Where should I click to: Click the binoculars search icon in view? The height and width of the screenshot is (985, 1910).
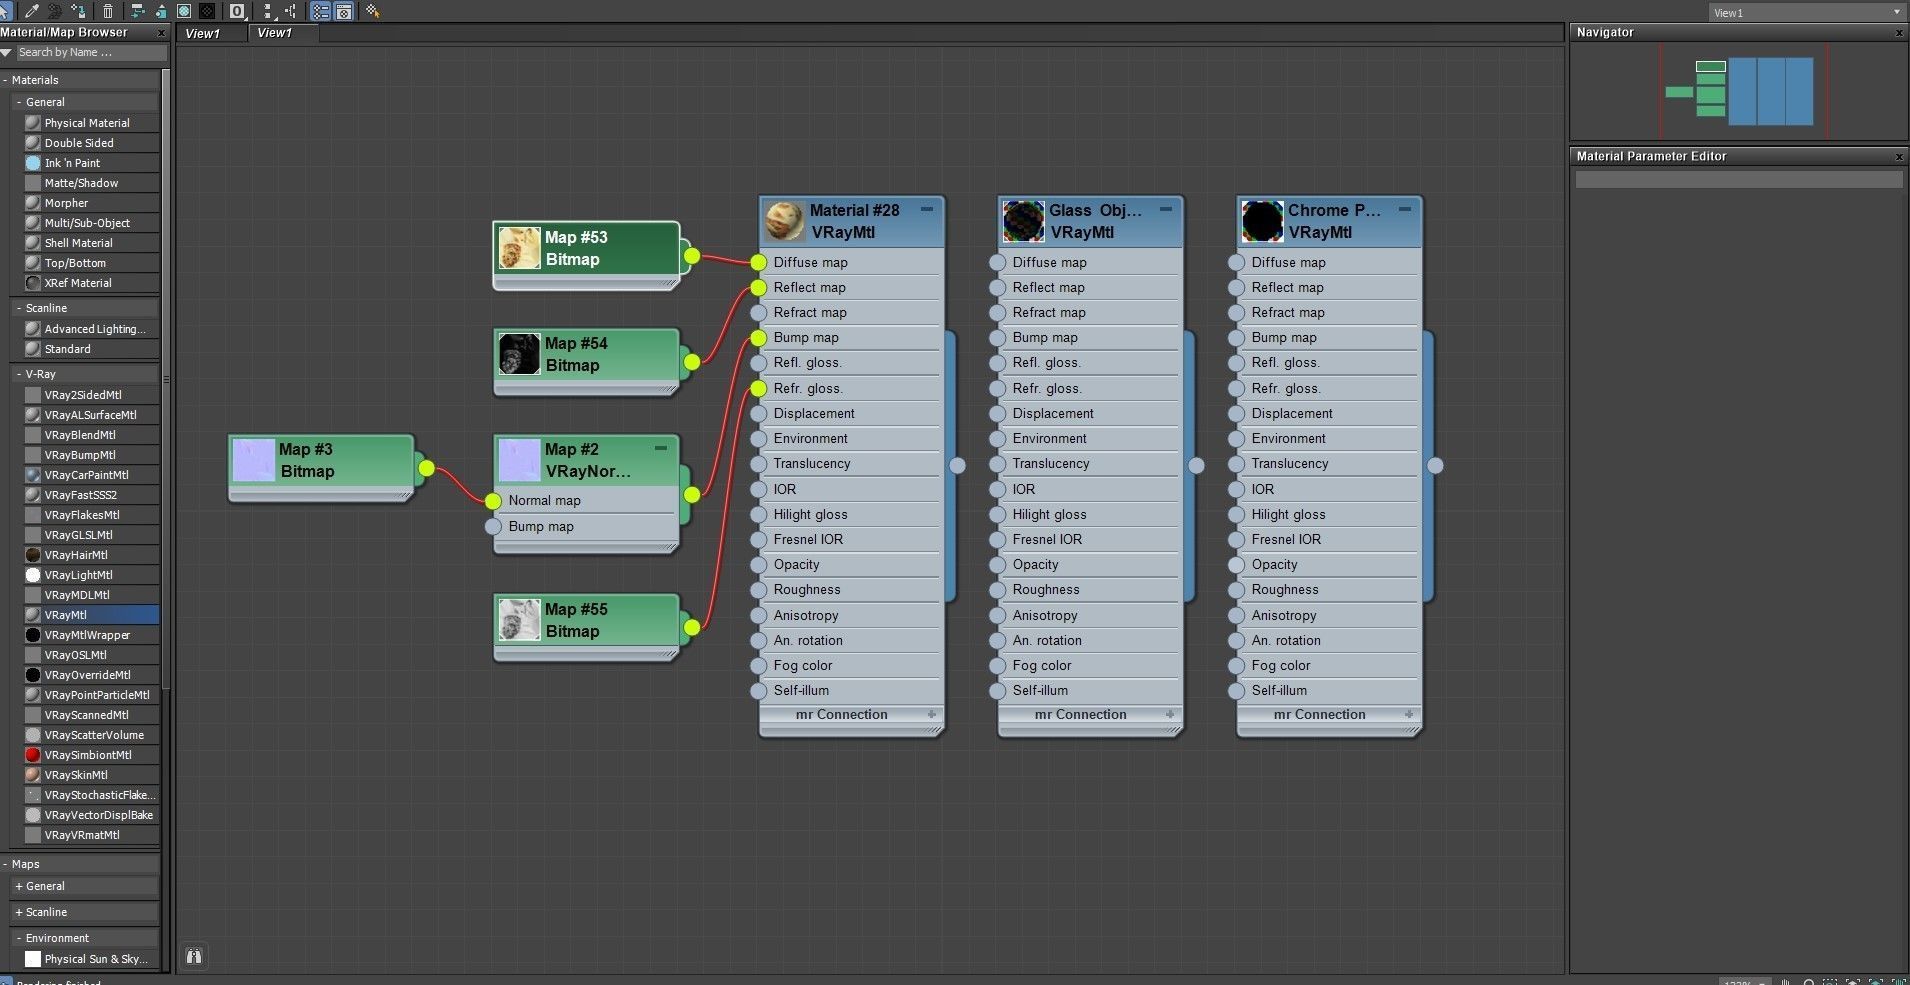tap(194, 957)
